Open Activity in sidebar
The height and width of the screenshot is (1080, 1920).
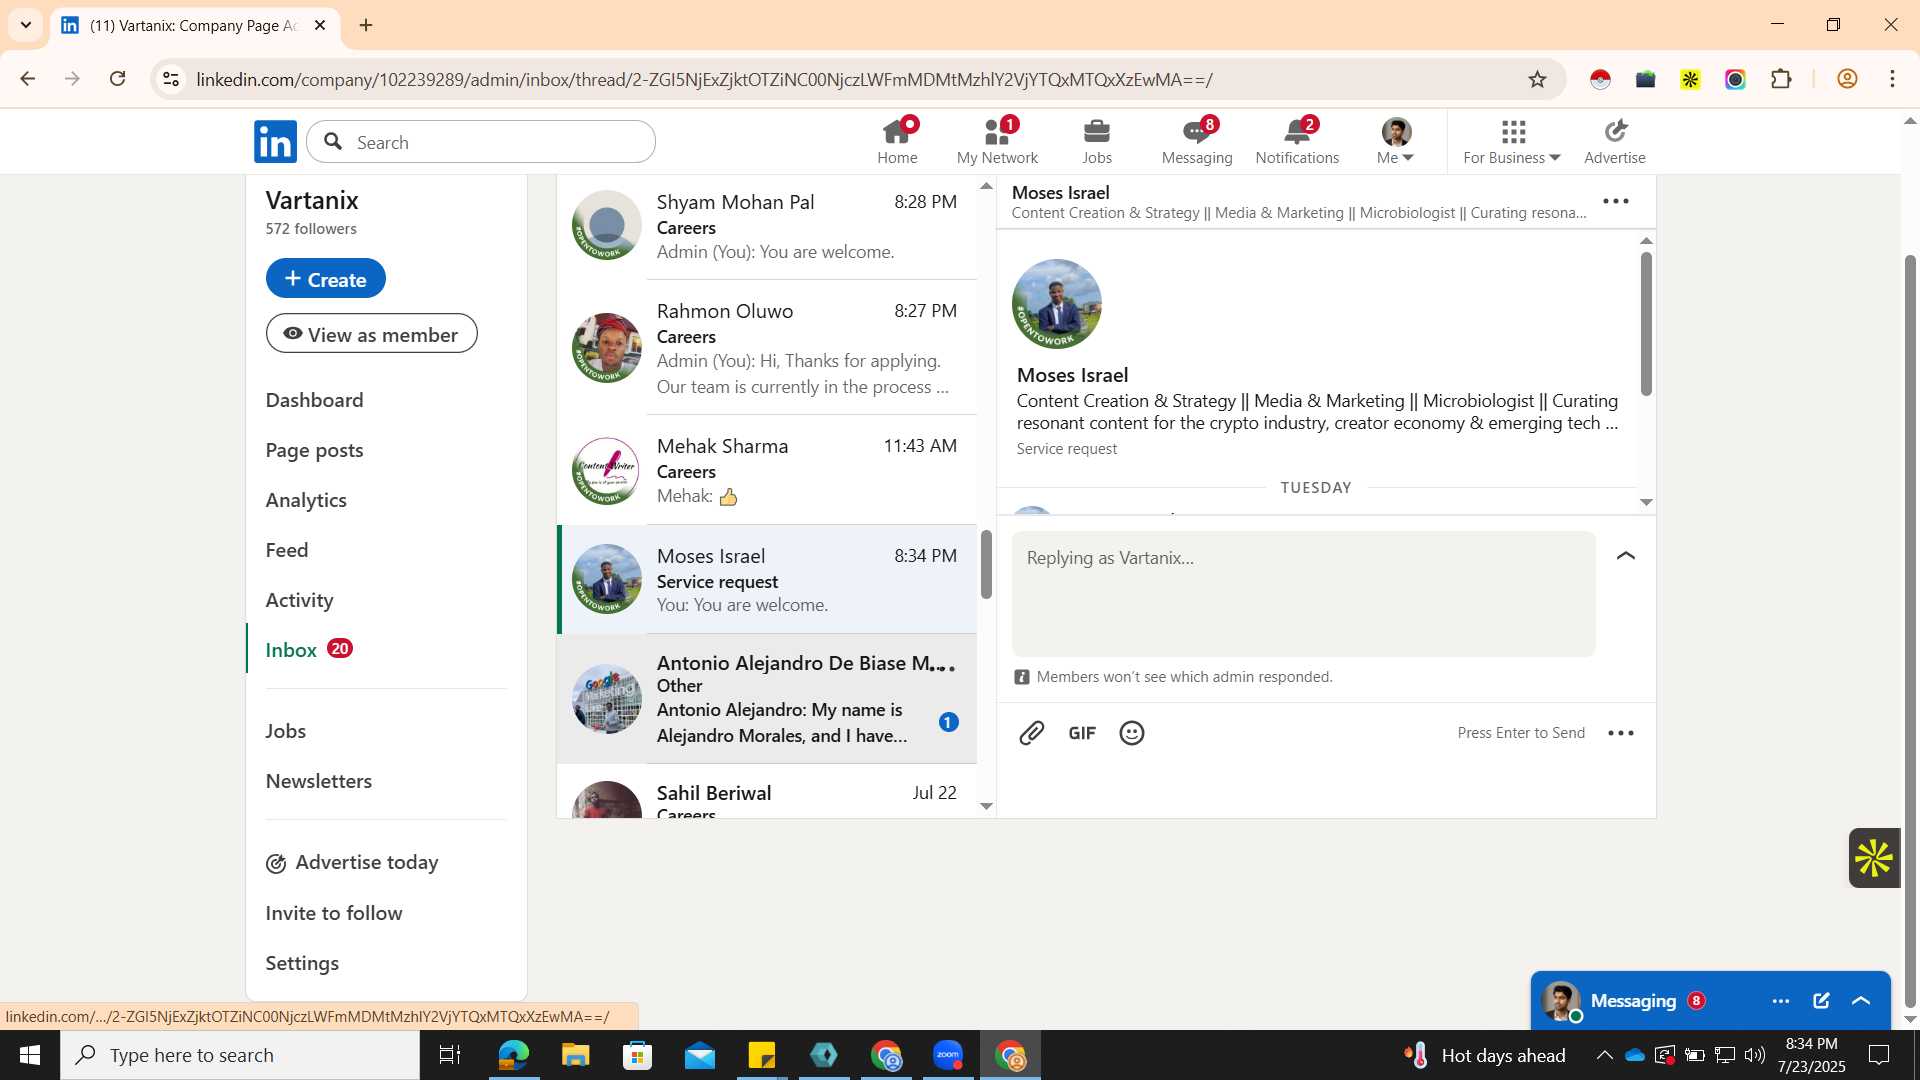click(299, 600)
